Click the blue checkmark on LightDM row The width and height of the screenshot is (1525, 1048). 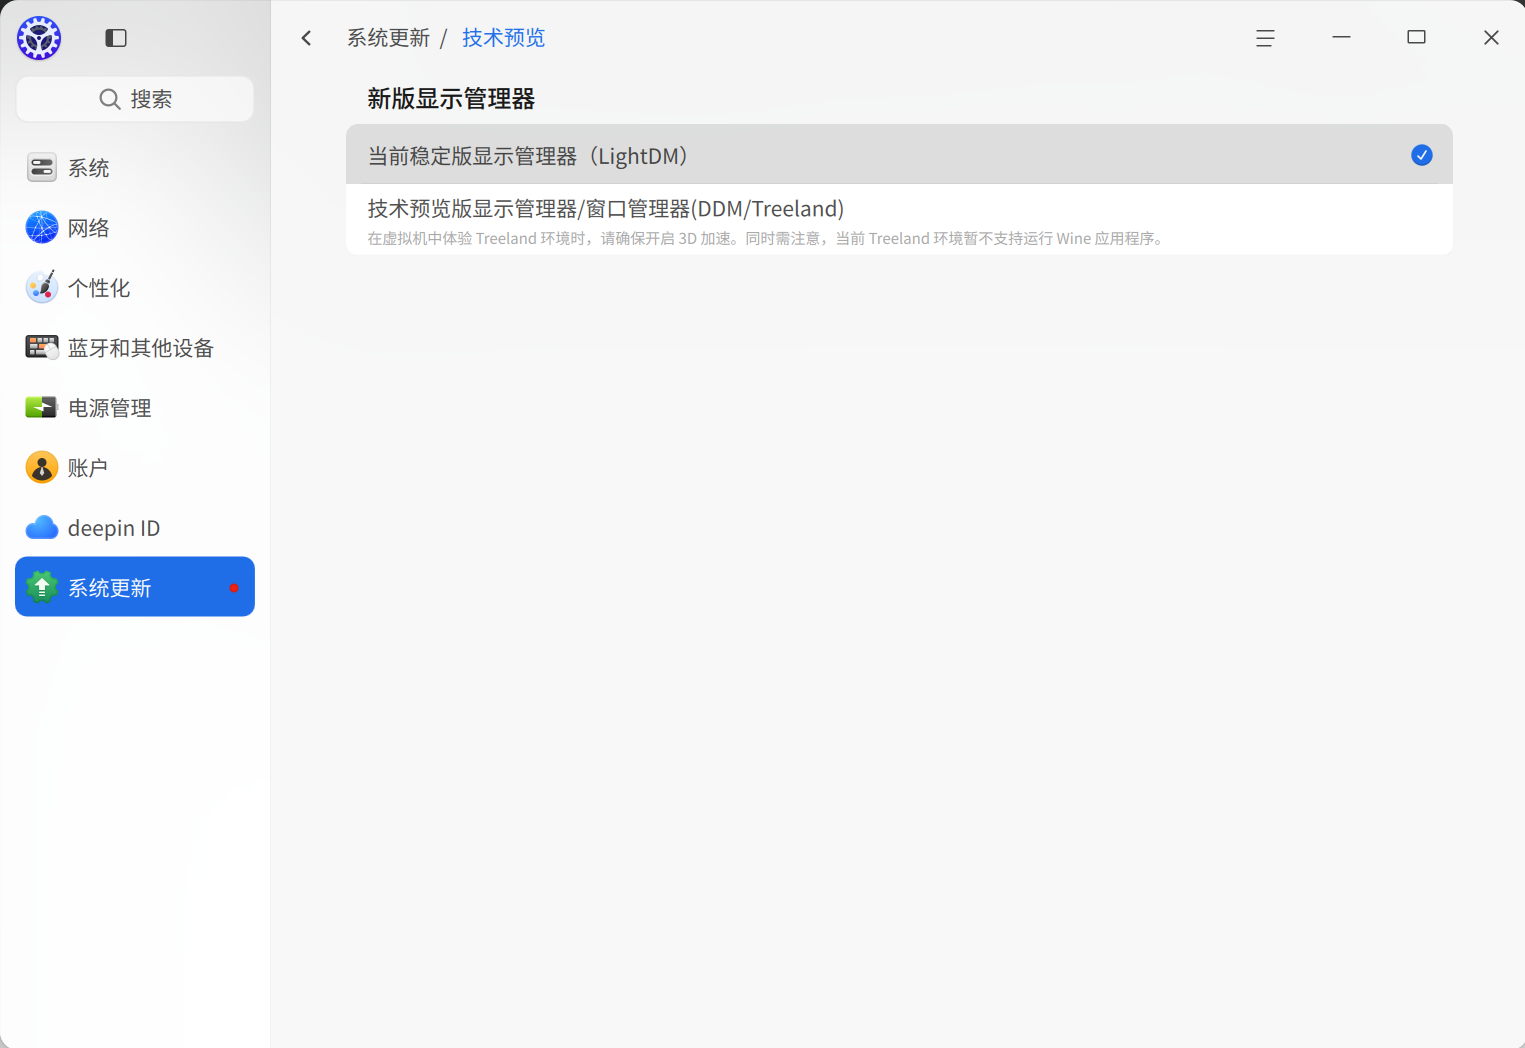click(x=1422, y=155)
